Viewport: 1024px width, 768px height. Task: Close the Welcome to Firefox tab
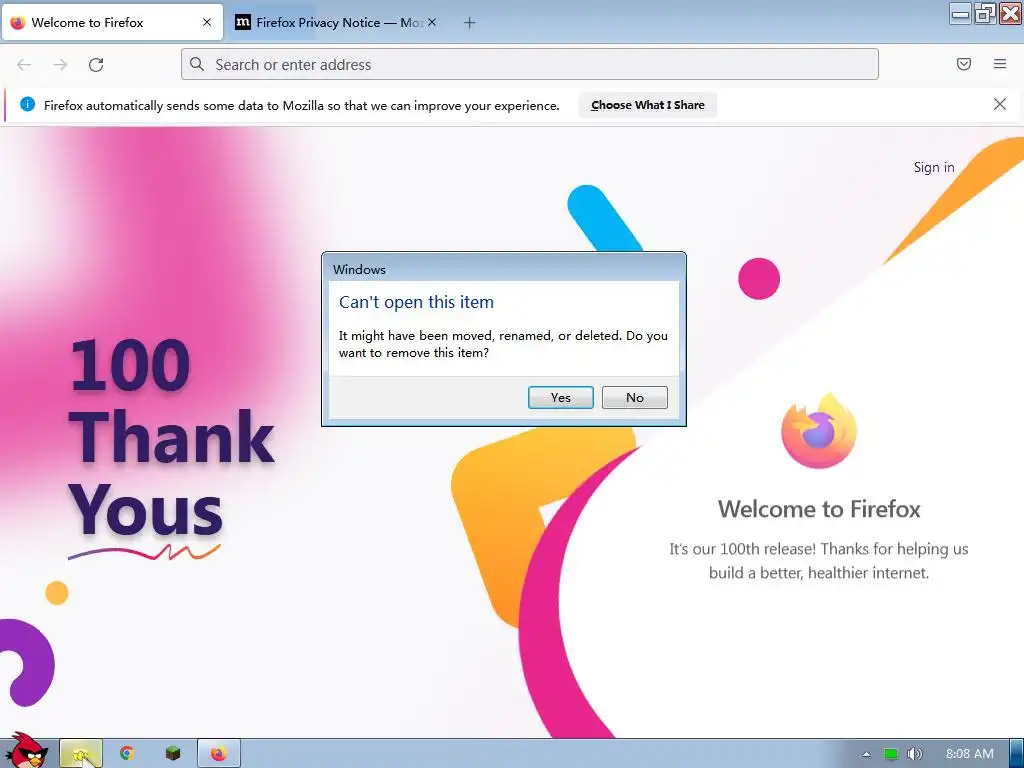click(207, 22)
